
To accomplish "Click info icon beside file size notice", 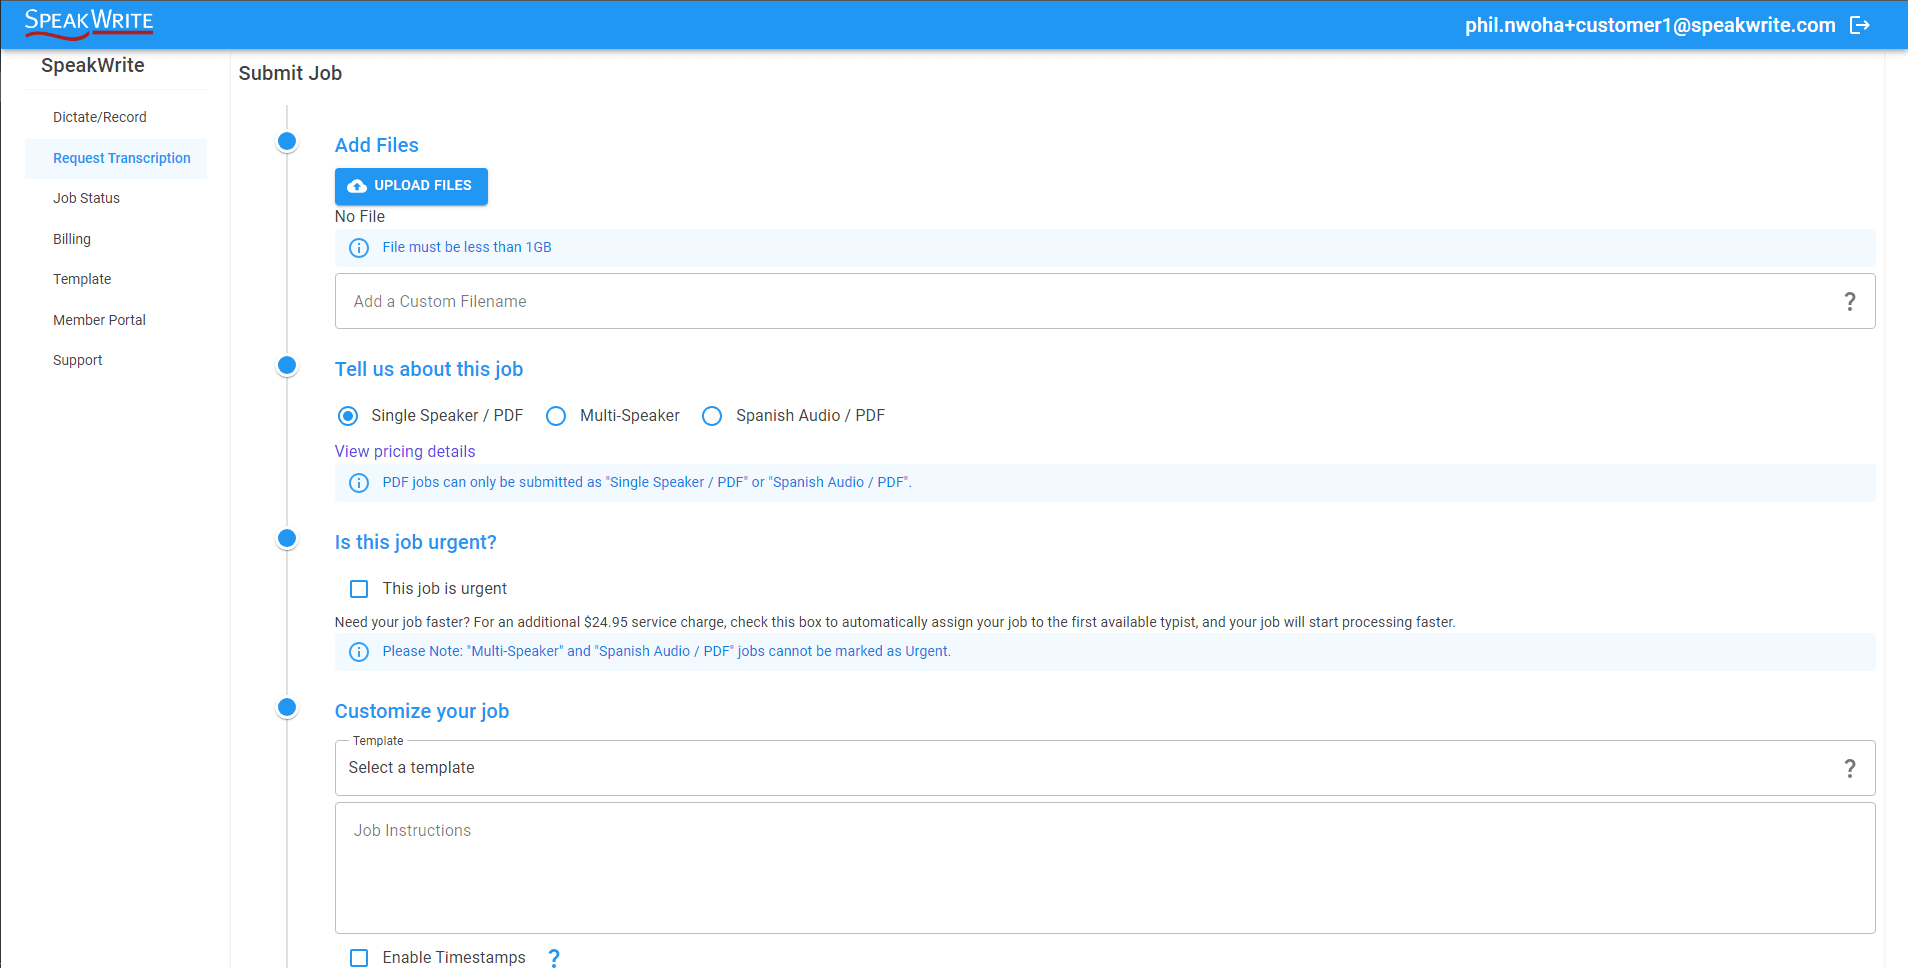I will [x=359, y=248].
